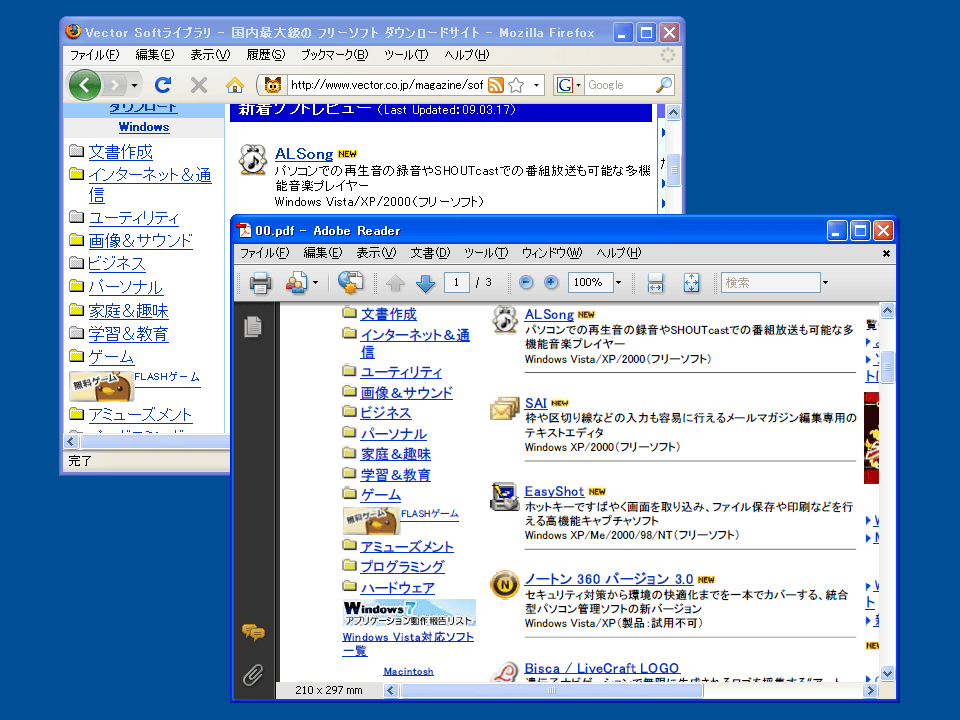Click the globe meeting icon in Adobe Reader
The height and width of the screenshot is (720, 960).
coord(351,283)
